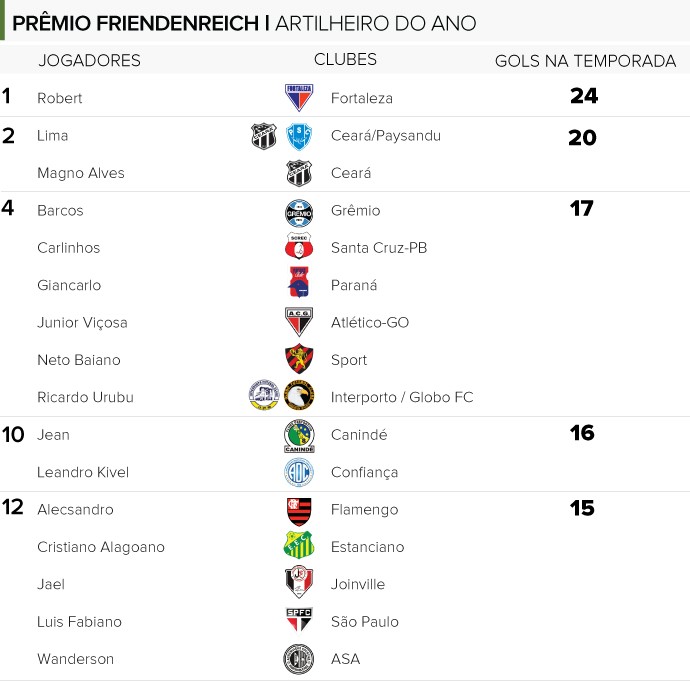Select the Estanciano green-yellow crest
This screenshot has width=690, height=683.
pyautogui.click(x=299, y=544)
